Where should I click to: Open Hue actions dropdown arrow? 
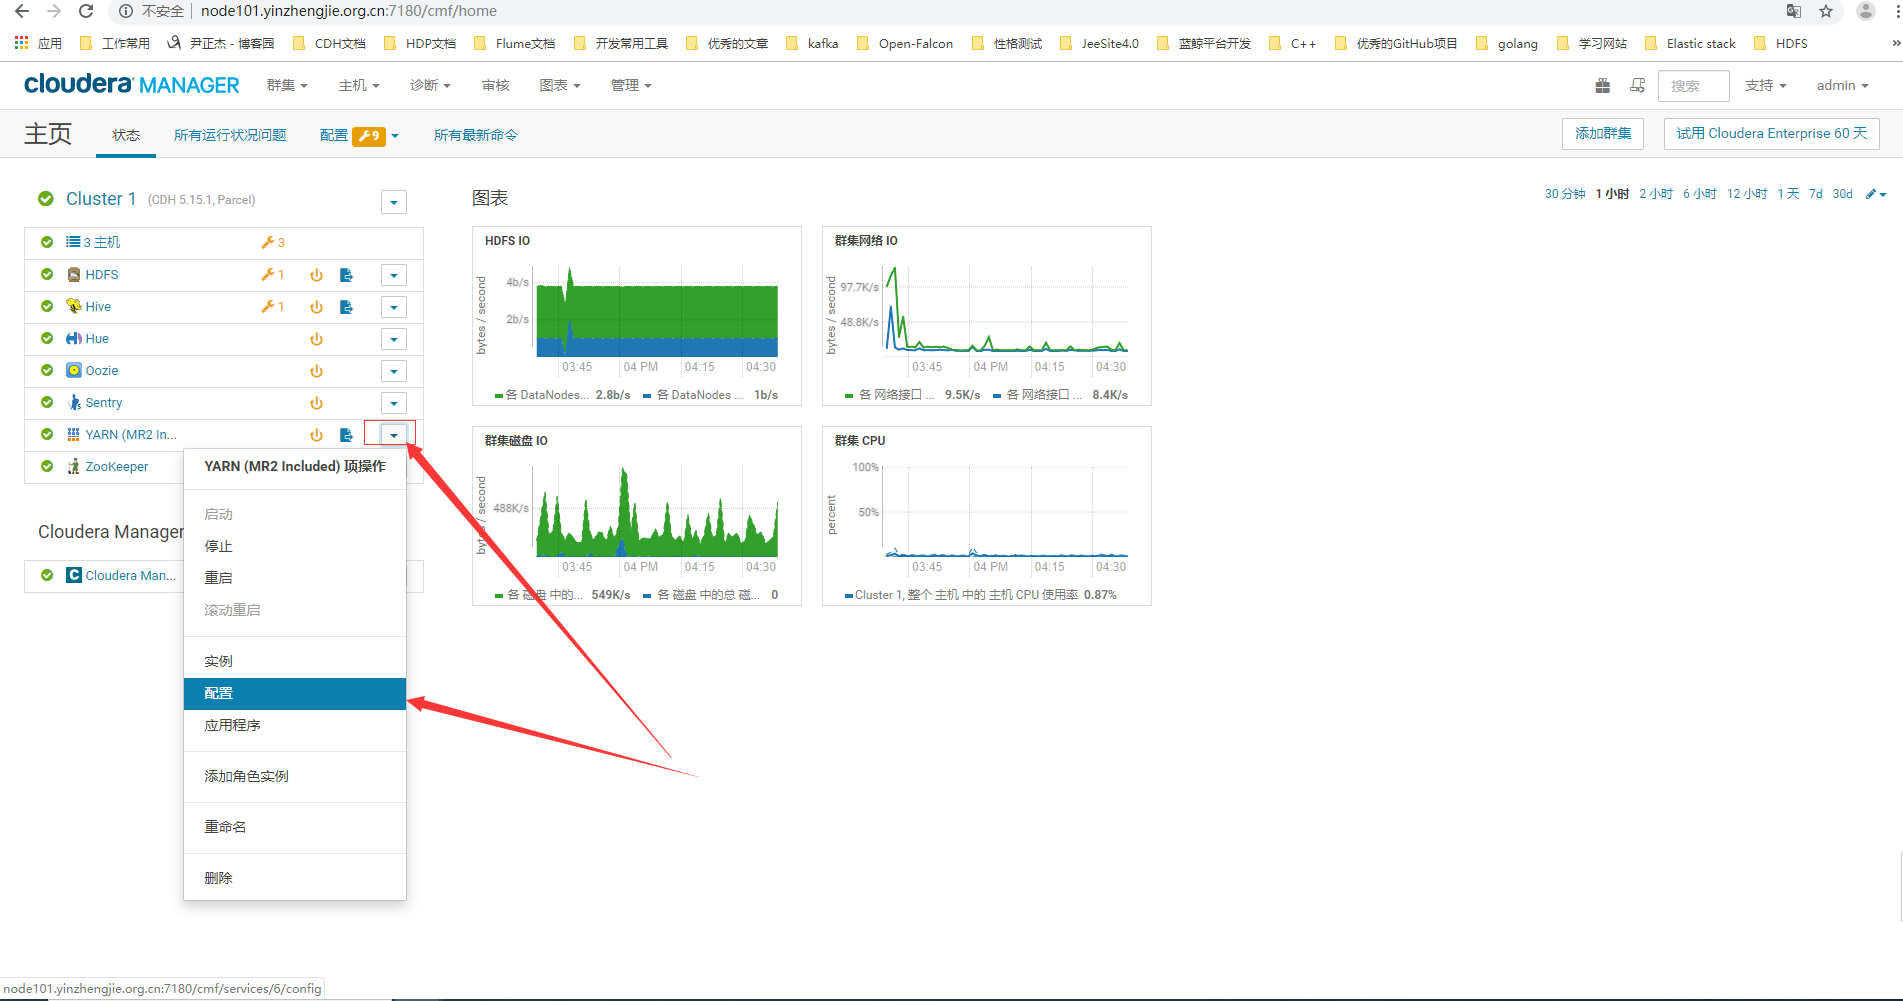[394, 339]
